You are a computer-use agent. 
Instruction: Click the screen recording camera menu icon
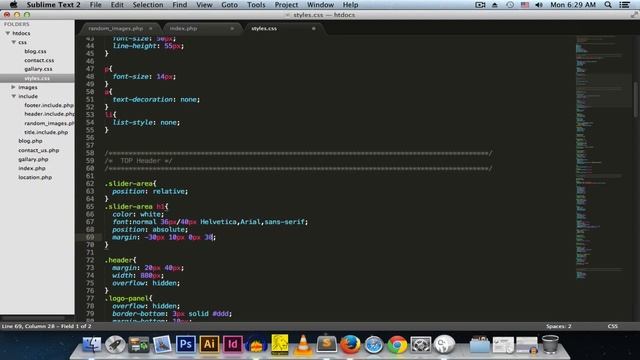480,5
